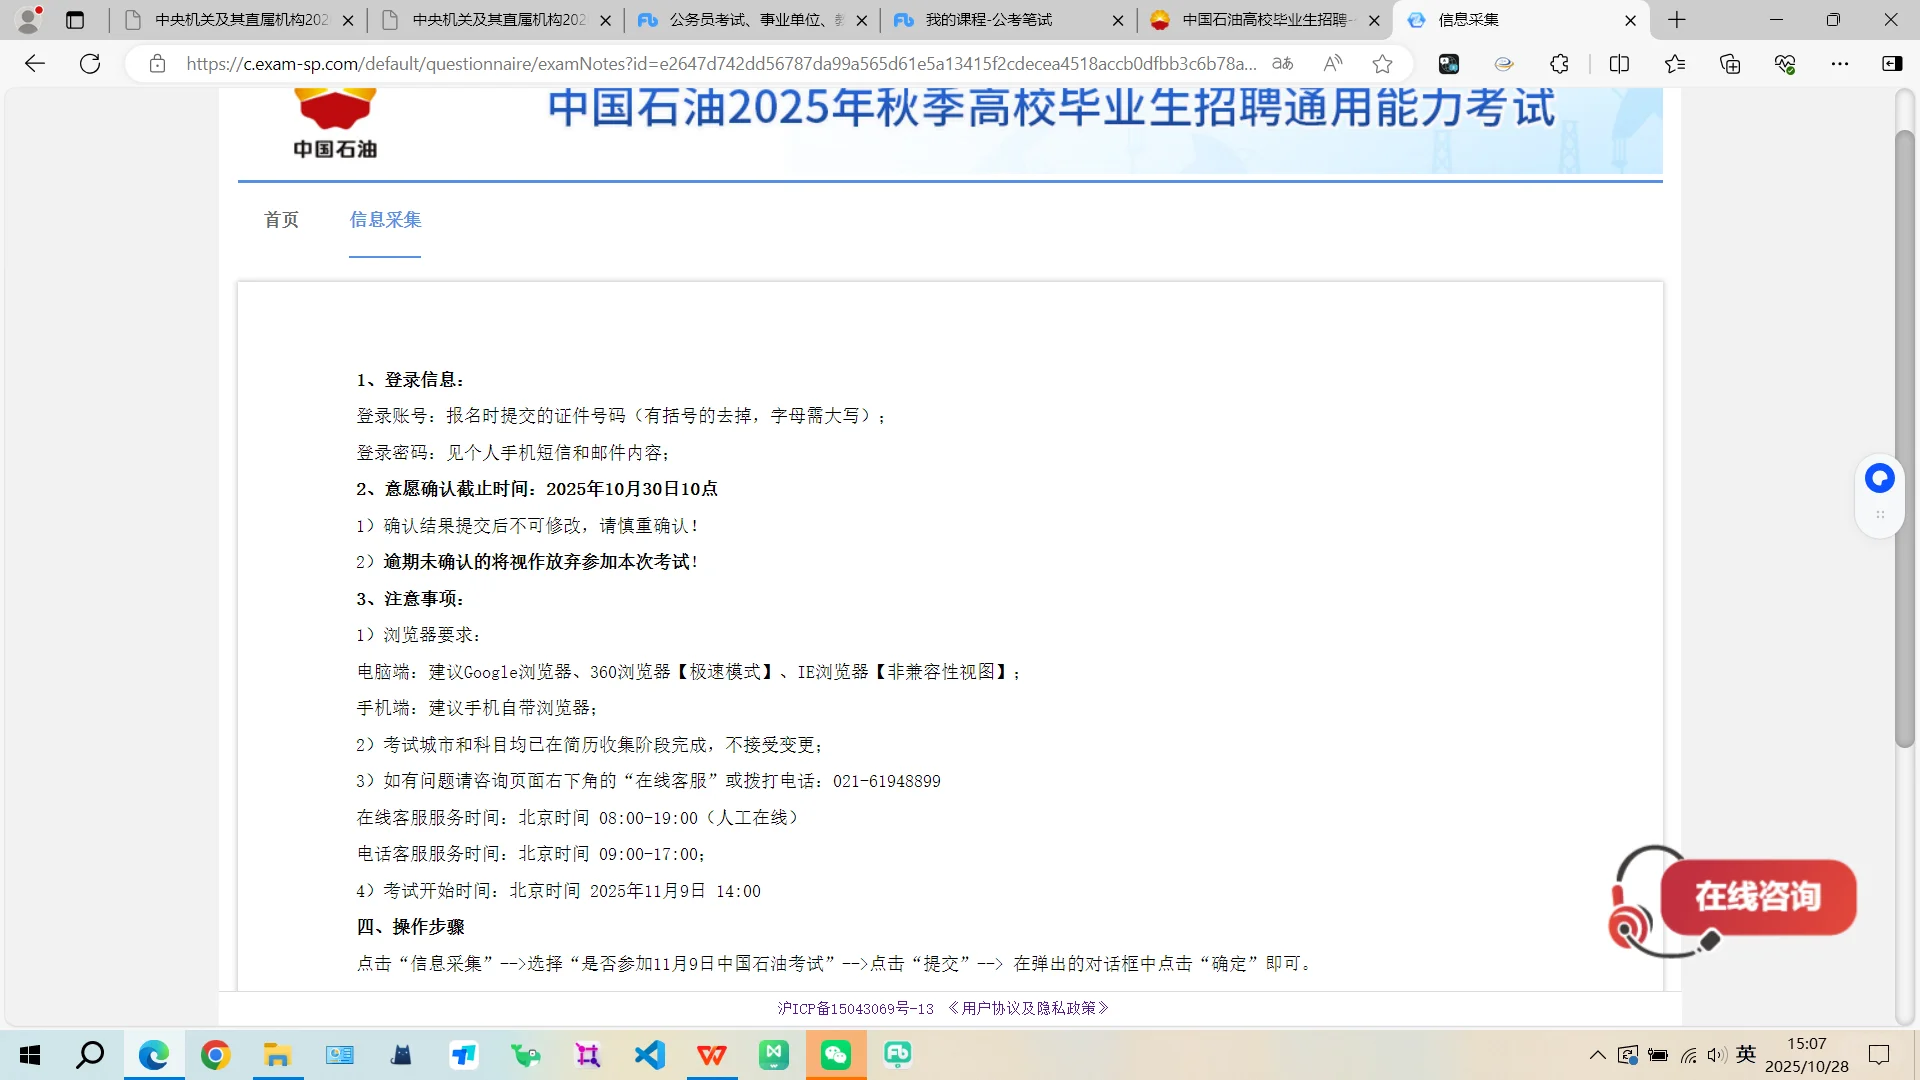
Task: Toggle the translate option in address bar
Action: 1281,63
